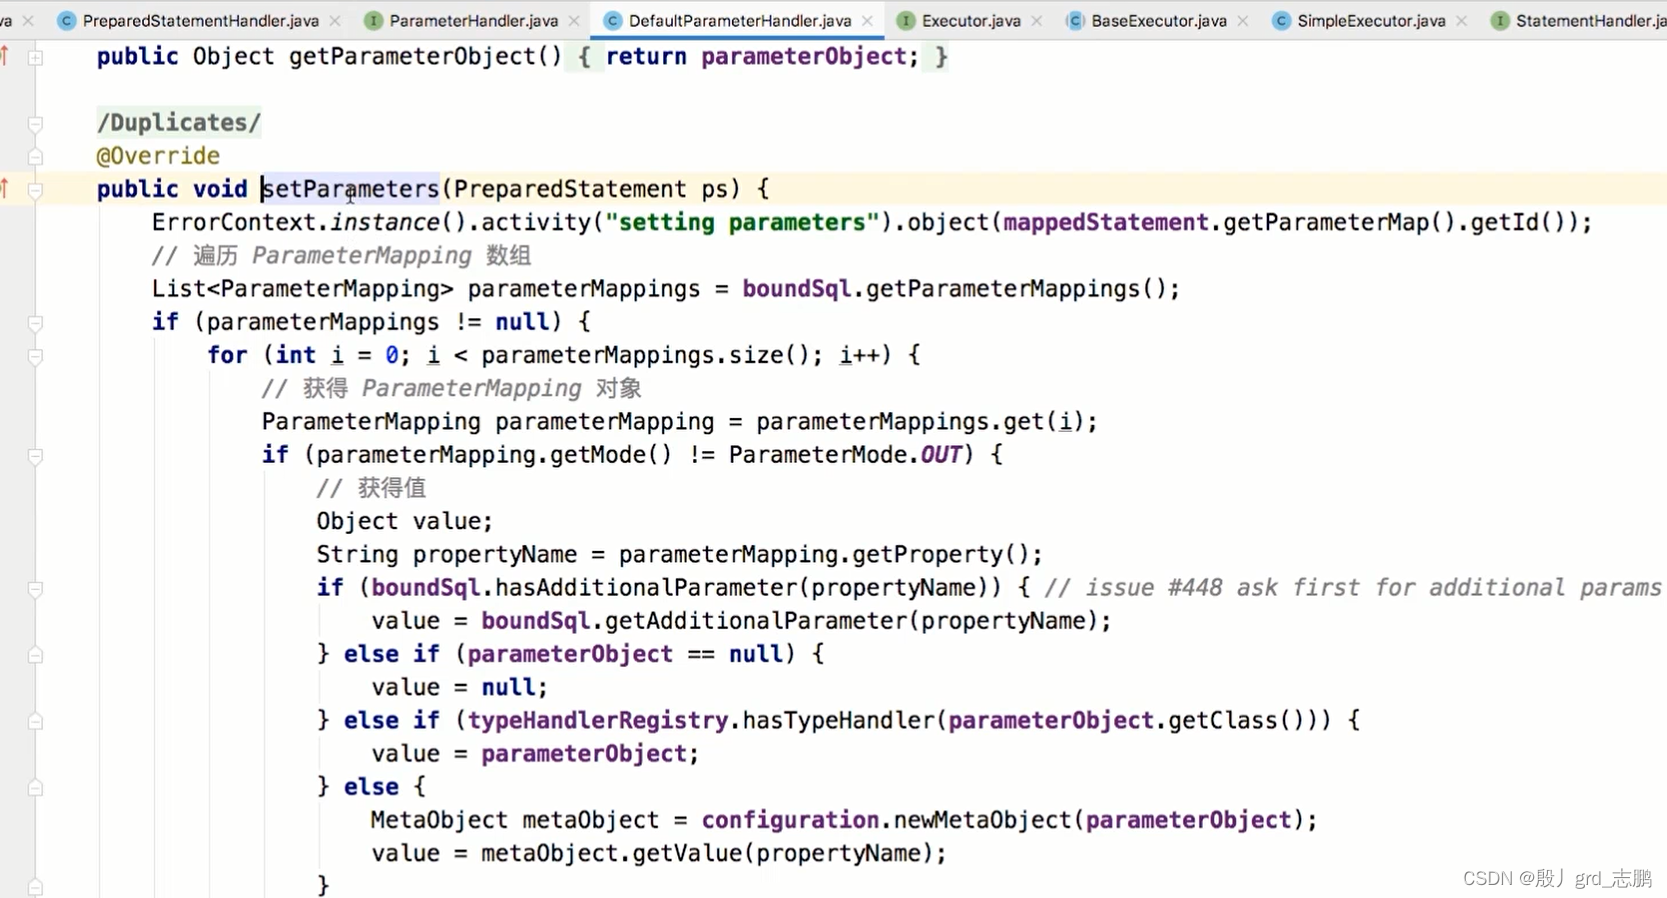Close the DefaultParameterHandler.java tab
Screen dimensions: 1667x898
pos(867,20)
